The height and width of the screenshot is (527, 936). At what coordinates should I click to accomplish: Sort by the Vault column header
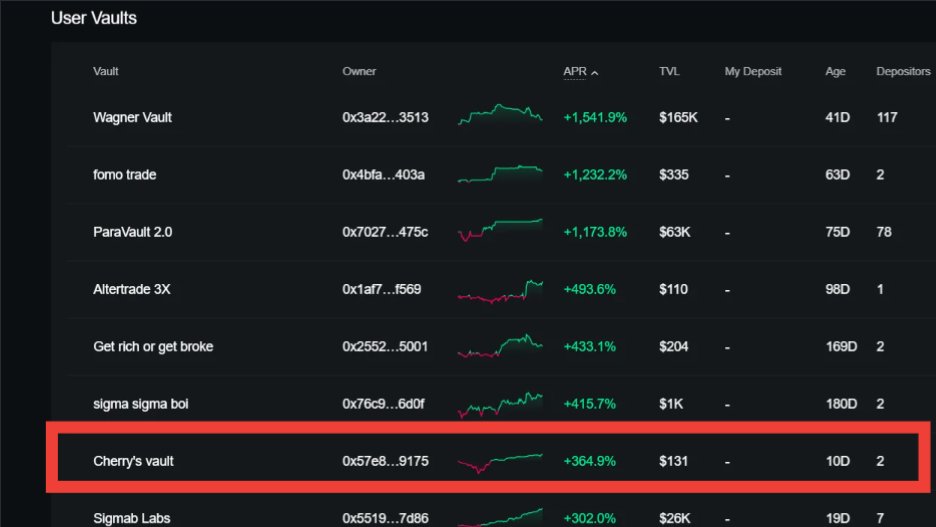(x=106, y=71)
